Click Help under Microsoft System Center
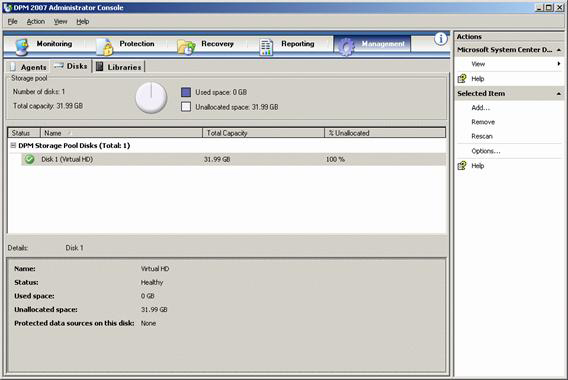The image size is (568, 380). [x=477, y=79]
